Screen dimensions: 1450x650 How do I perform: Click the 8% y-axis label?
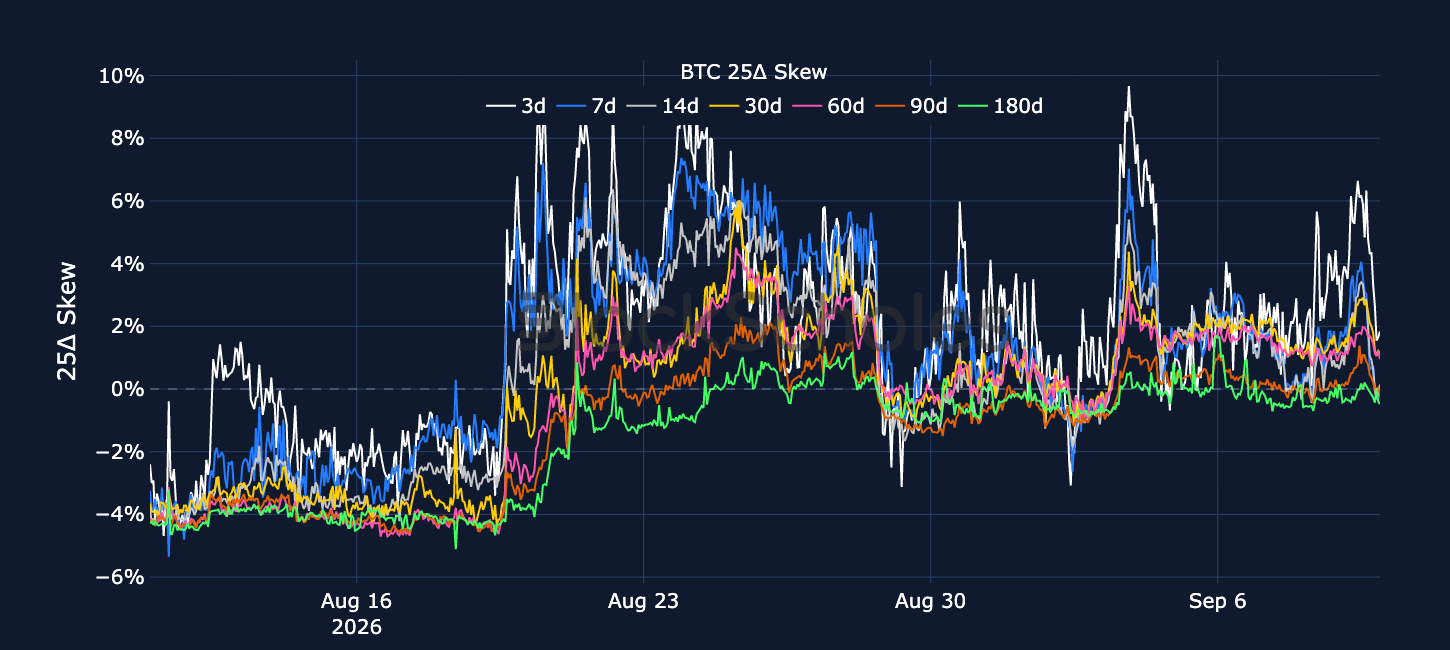127,139
